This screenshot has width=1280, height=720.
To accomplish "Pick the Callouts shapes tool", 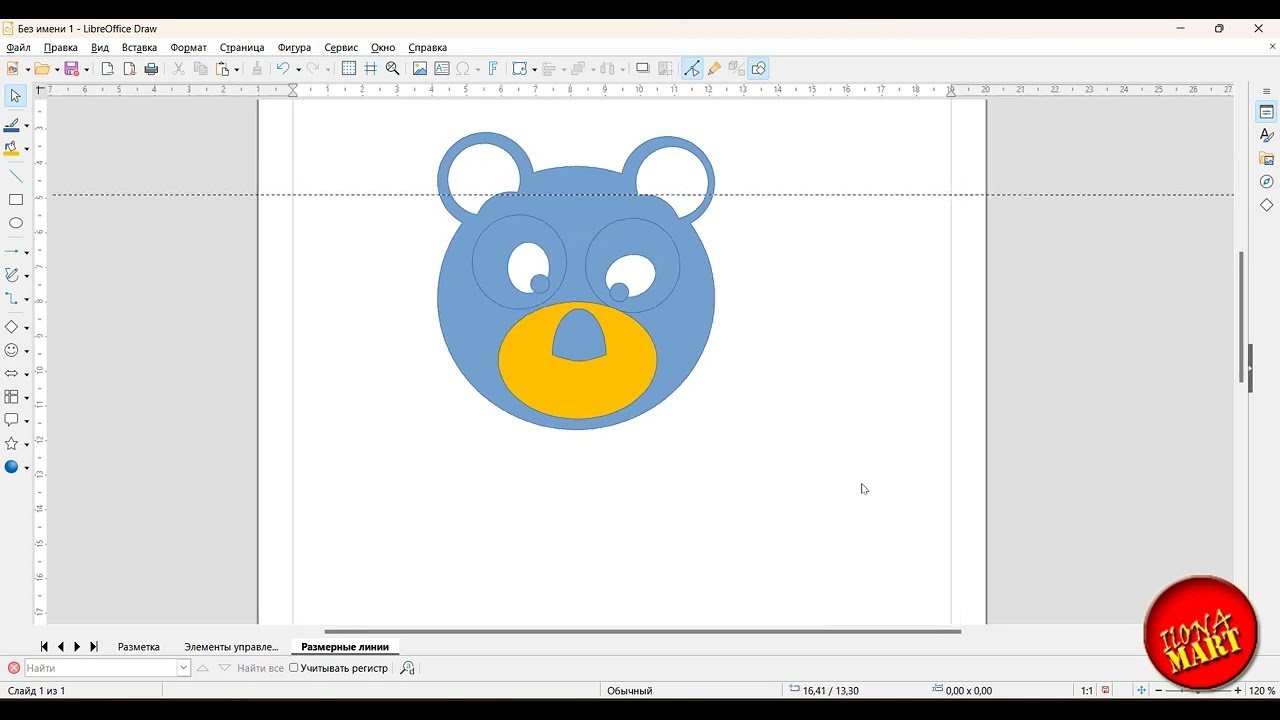I will (12, 420).
